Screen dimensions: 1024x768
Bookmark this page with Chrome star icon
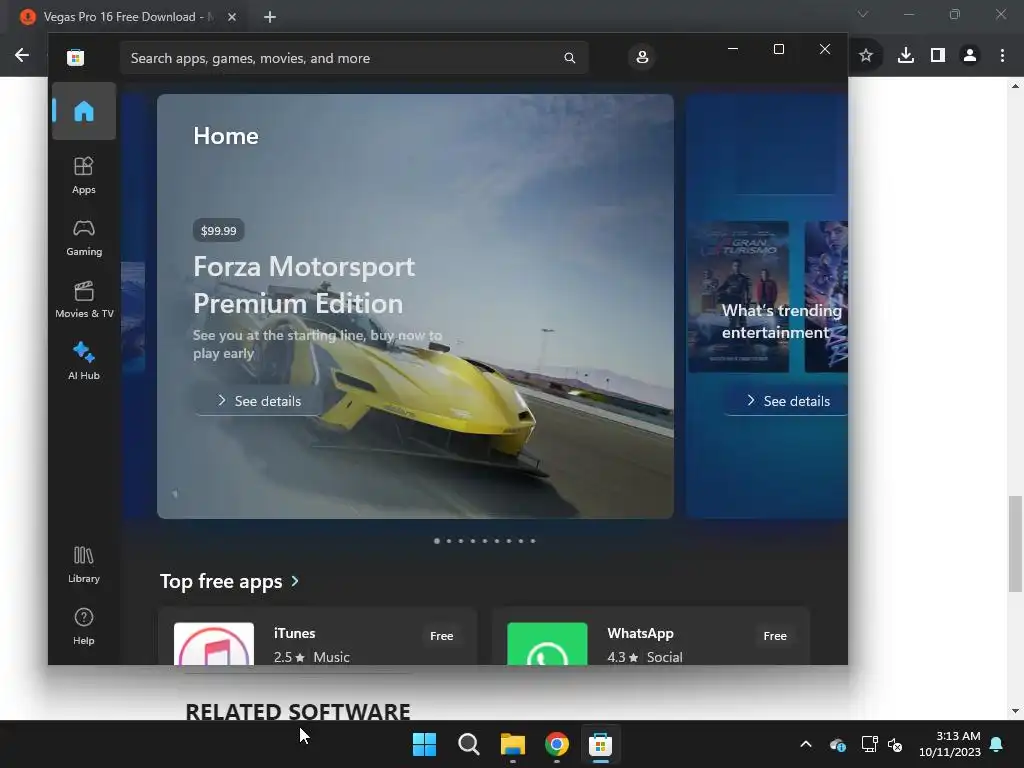(866, 56)
